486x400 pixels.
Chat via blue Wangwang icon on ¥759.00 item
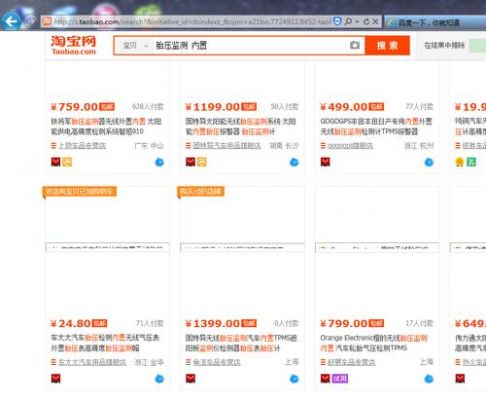coord(159,162)
